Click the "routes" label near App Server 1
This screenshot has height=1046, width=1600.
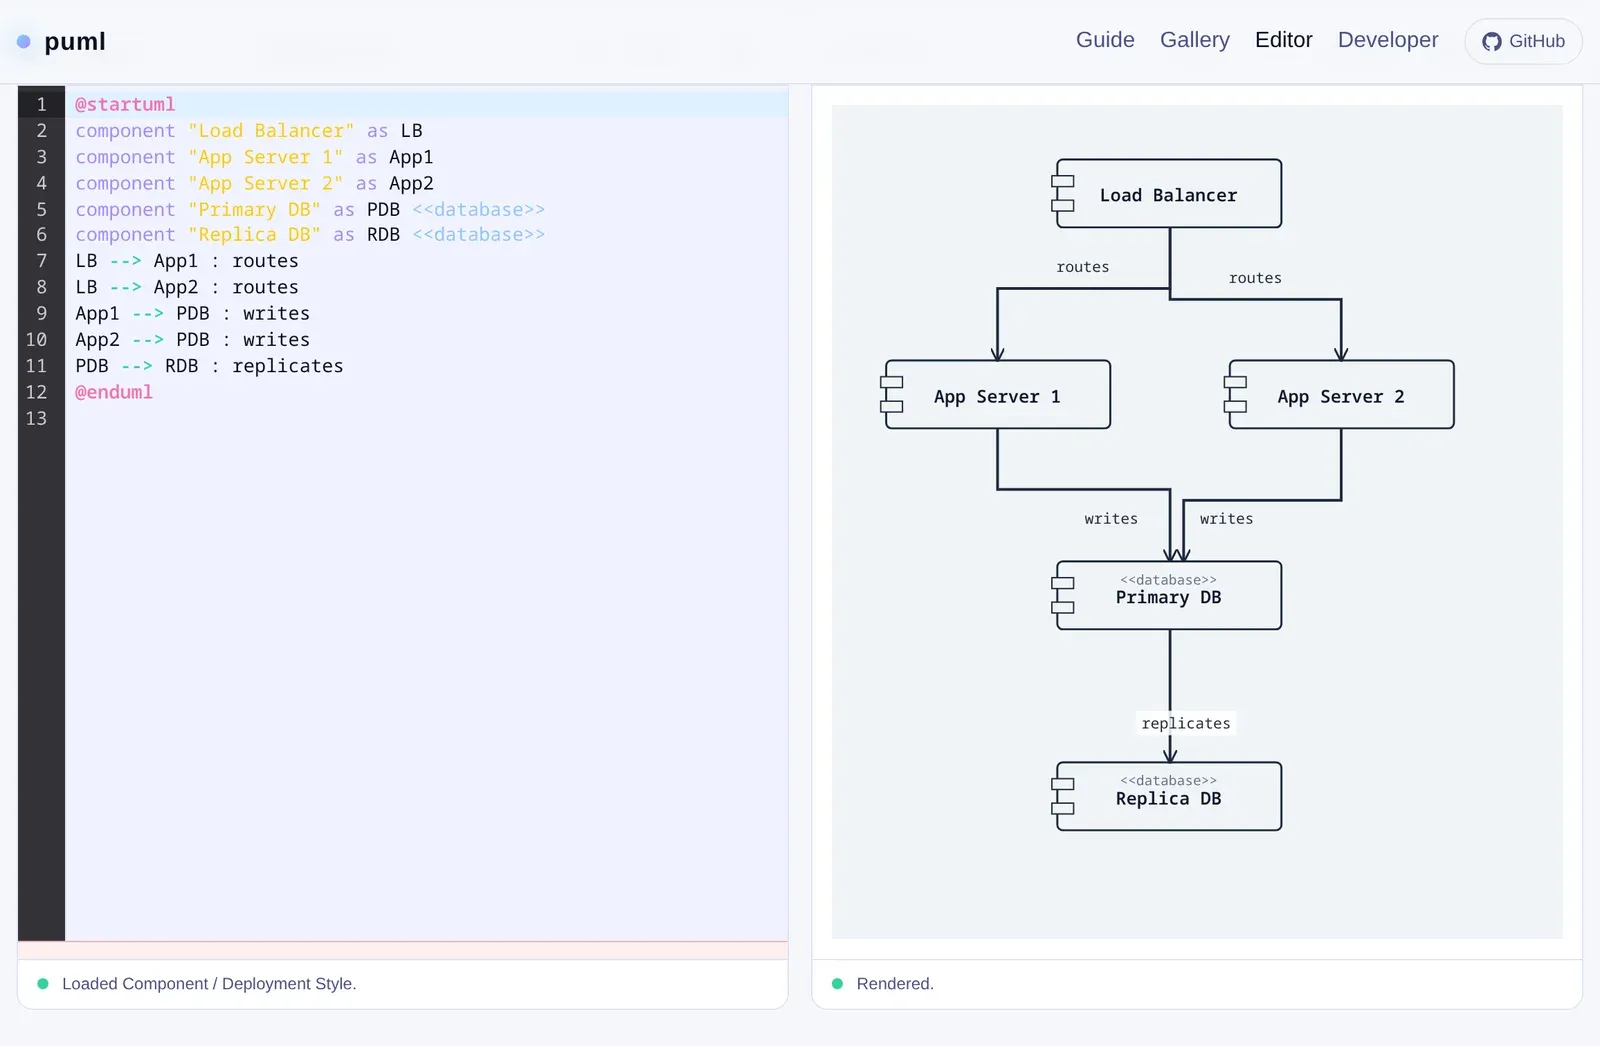pos(1083,267)
